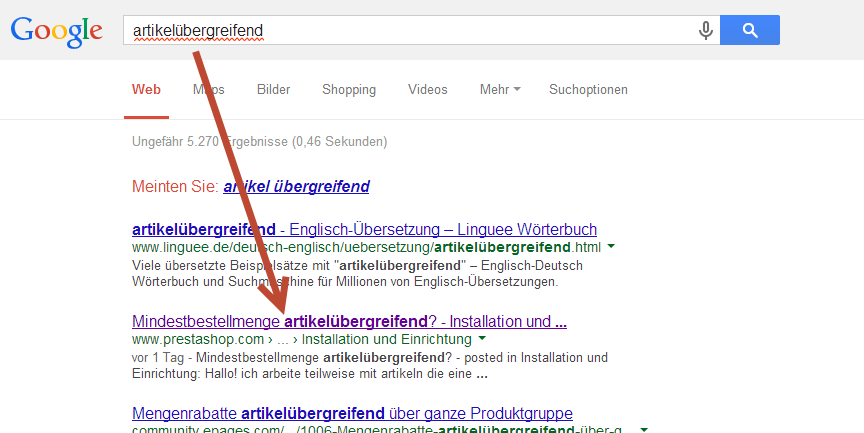Expand the arrow next to the prestashop.com URL
Image resolution: width=864 pixels, height=433 pixels.
pyautogui.click(x=482, y=338)
